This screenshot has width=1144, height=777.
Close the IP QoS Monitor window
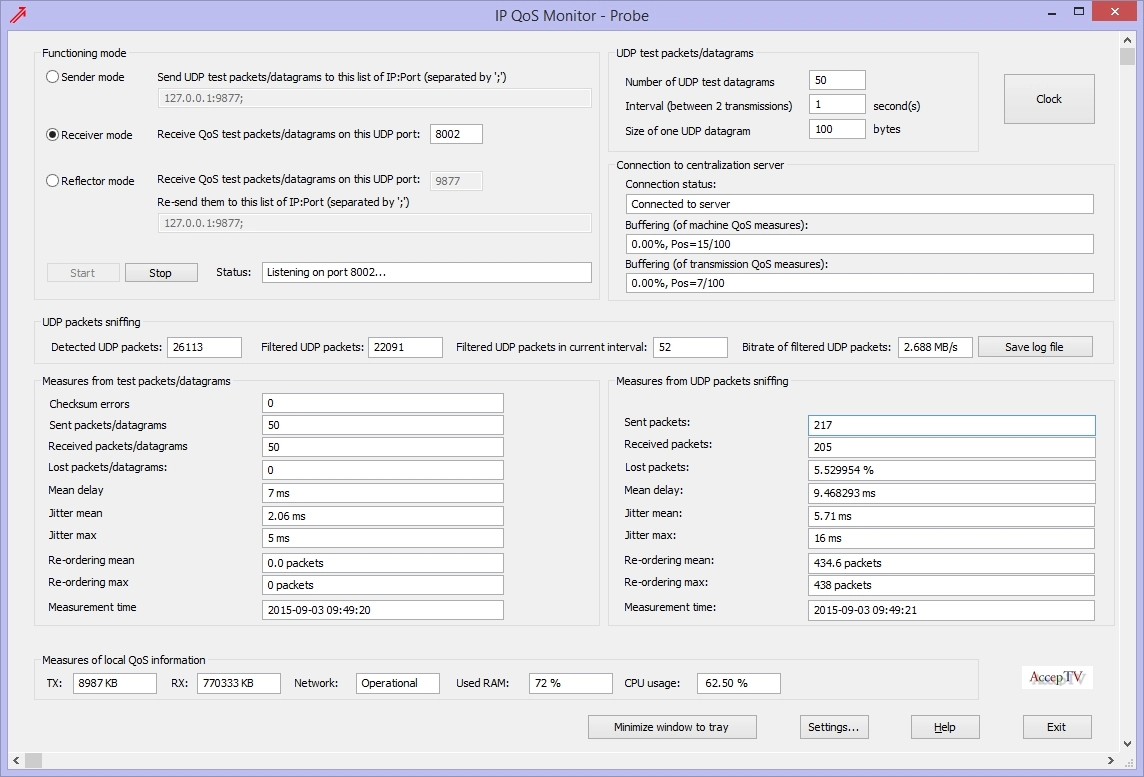point(1115,12)
